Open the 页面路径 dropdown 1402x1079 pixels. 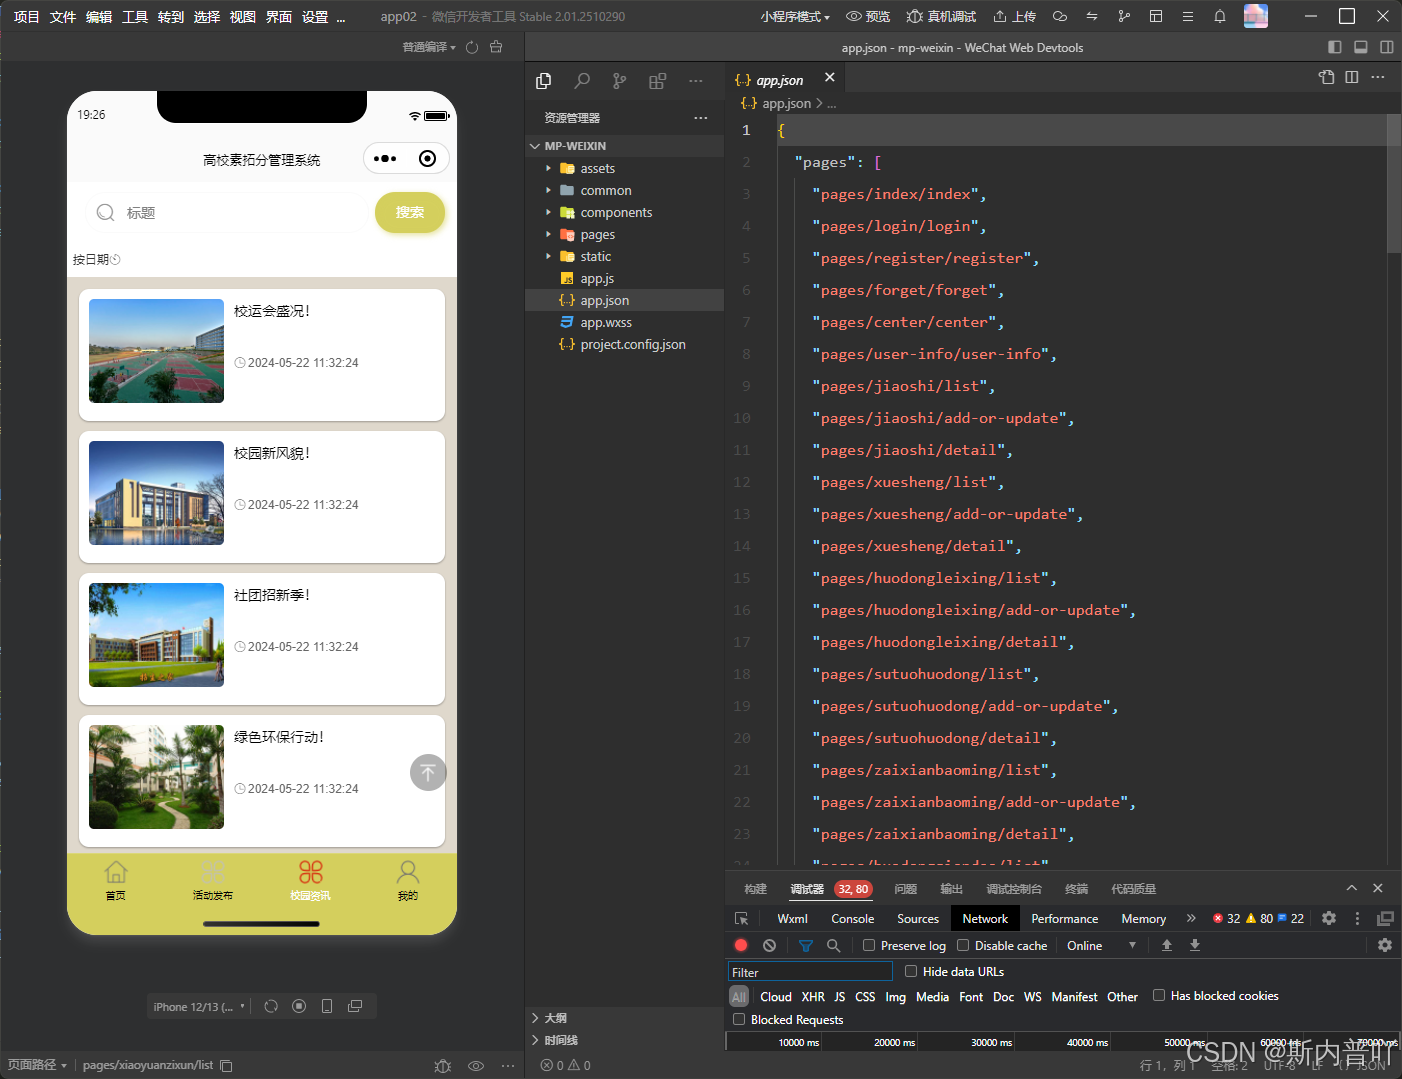tap(38, 1065)
